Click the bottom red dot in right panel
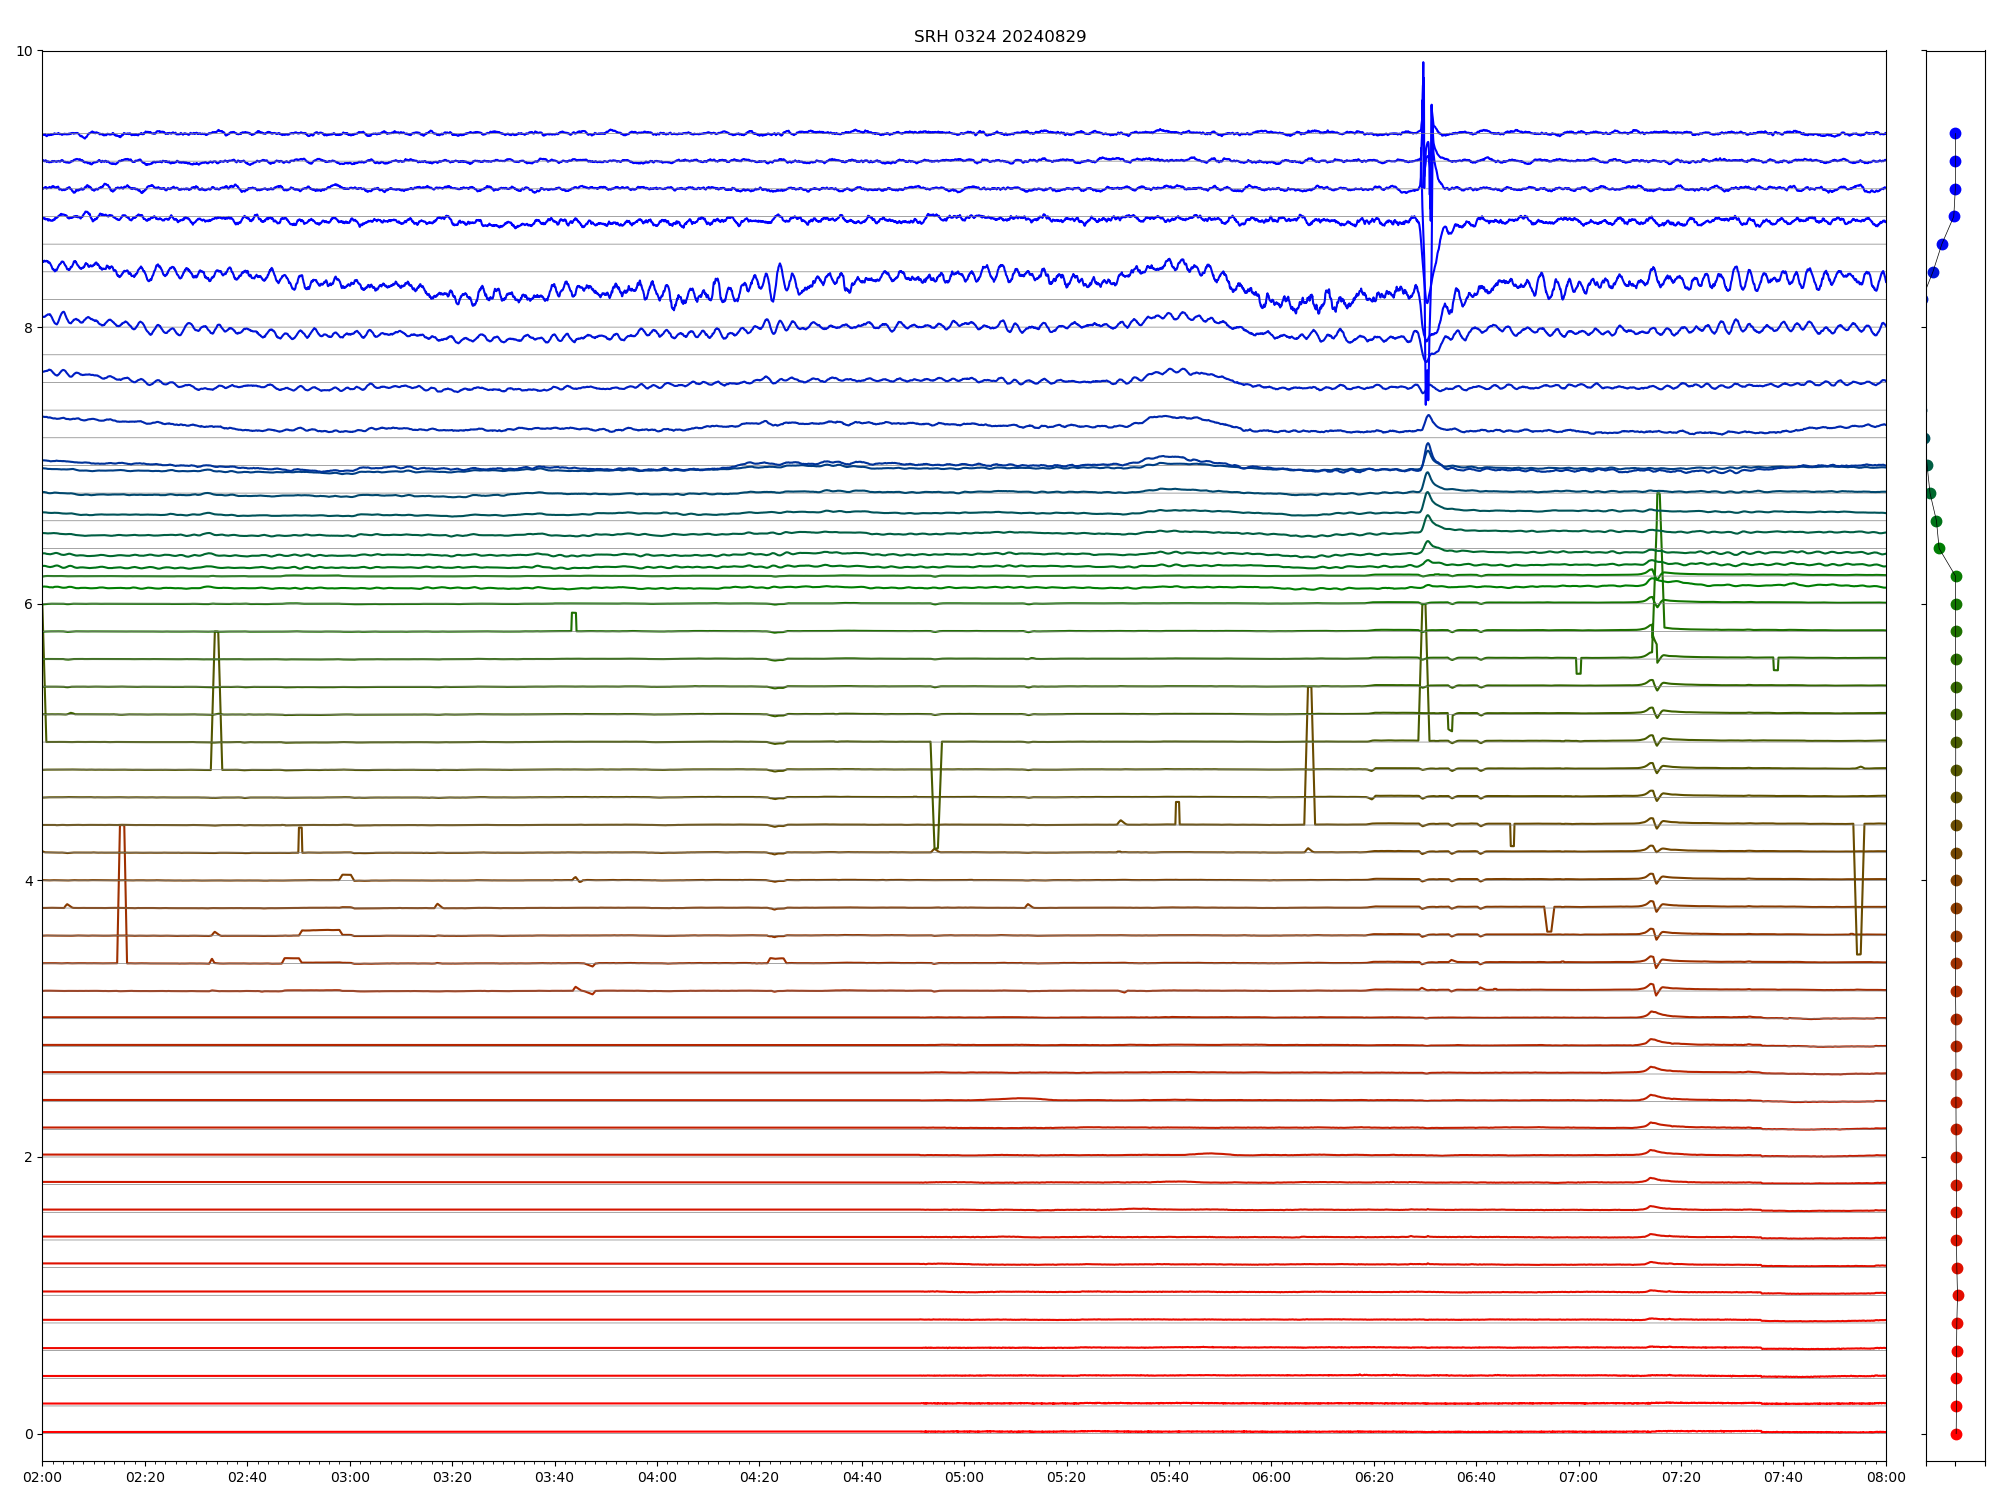Viewport: 2000px width, 1500px height. [1956, 1434]
